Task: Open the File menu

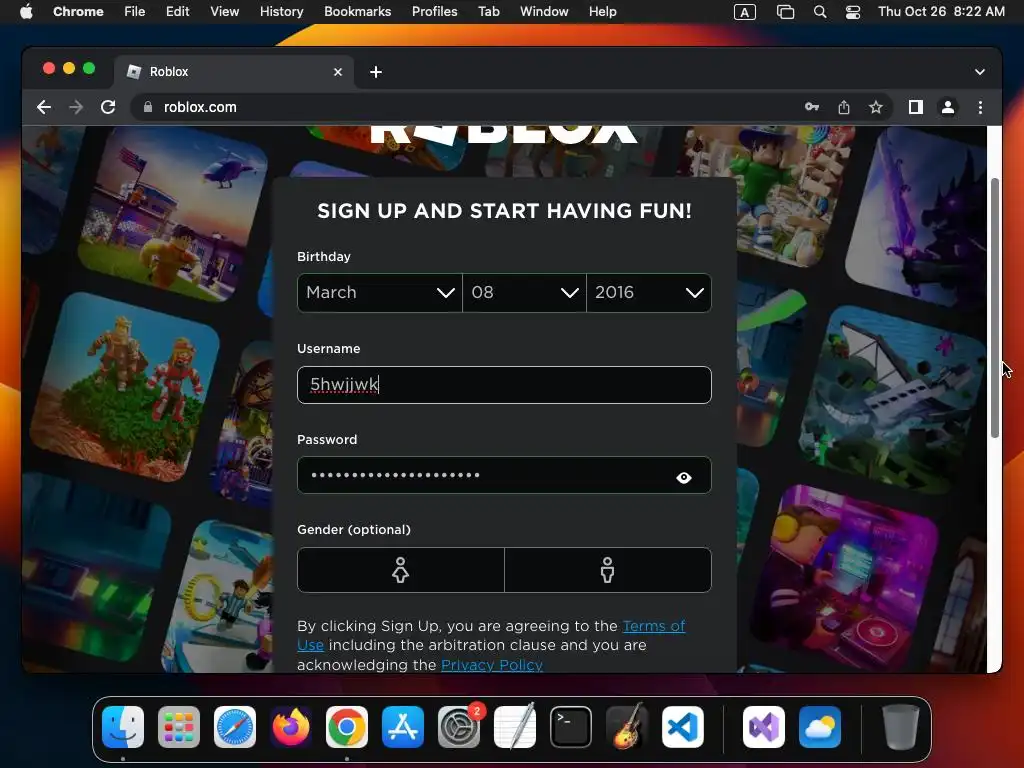Action: click(x=135, y=12)
